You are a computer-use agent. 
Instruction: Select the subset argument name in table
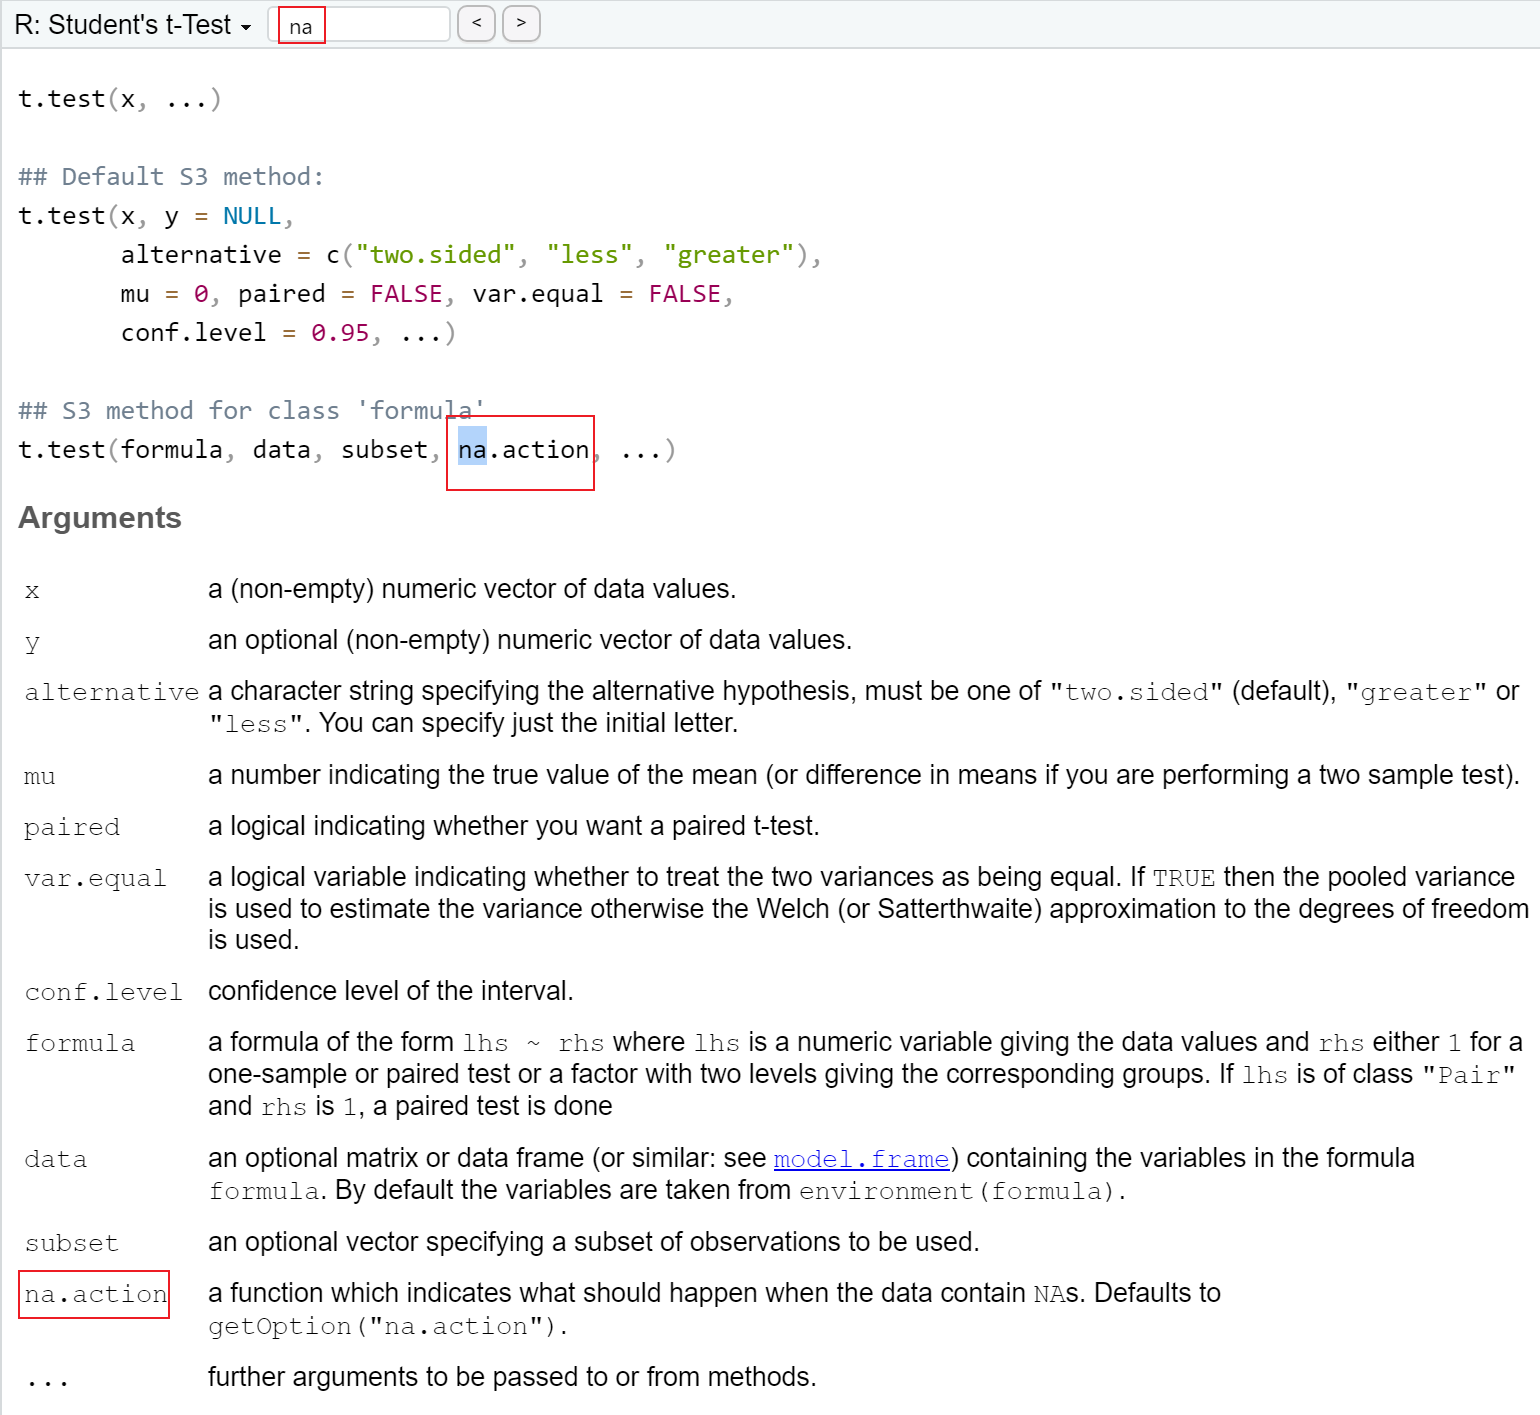click(x=71, y=1243)
